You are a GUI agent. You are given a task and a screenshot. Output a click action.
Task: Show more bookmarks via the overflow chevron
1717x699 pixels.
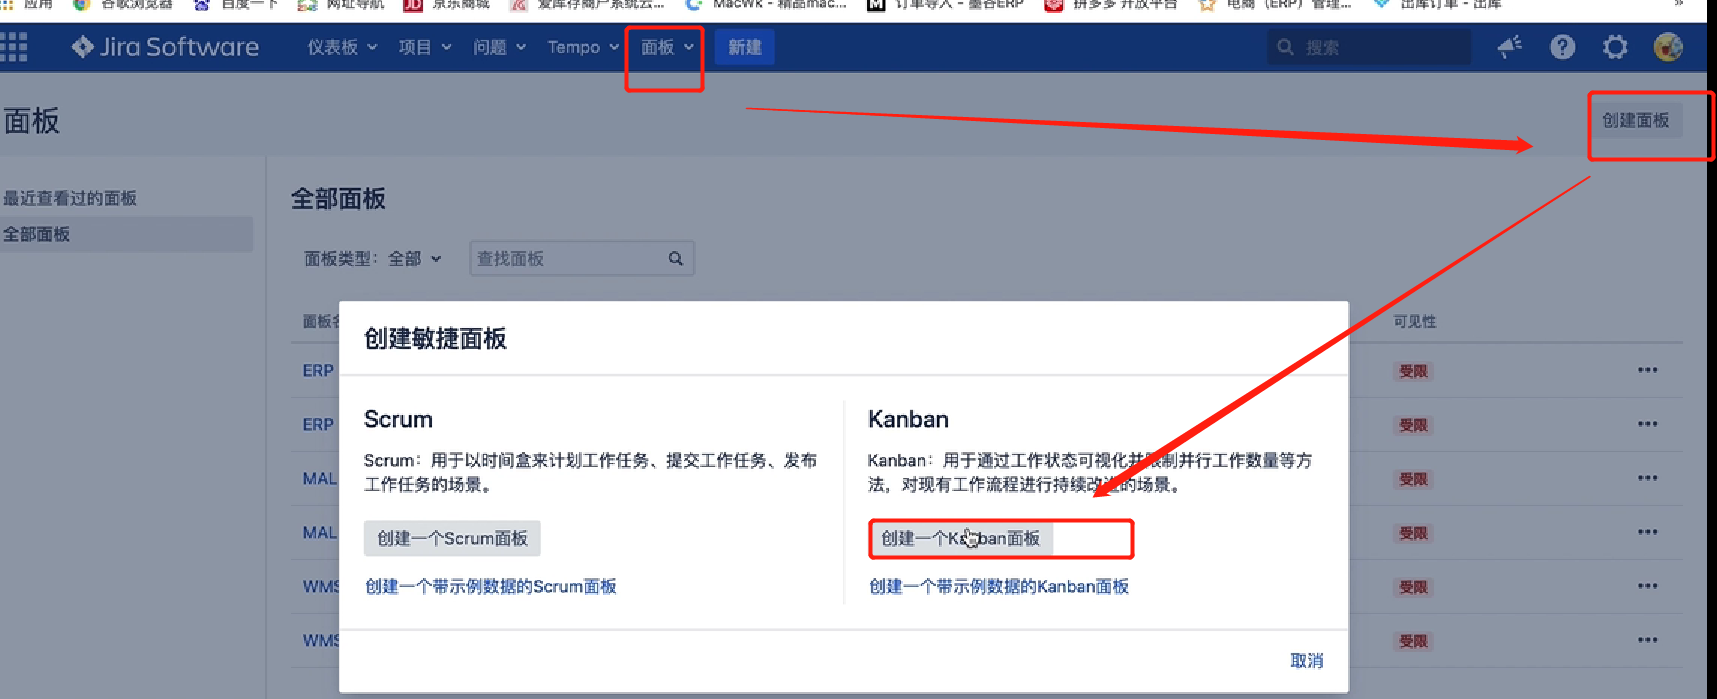click(1679, 5)
